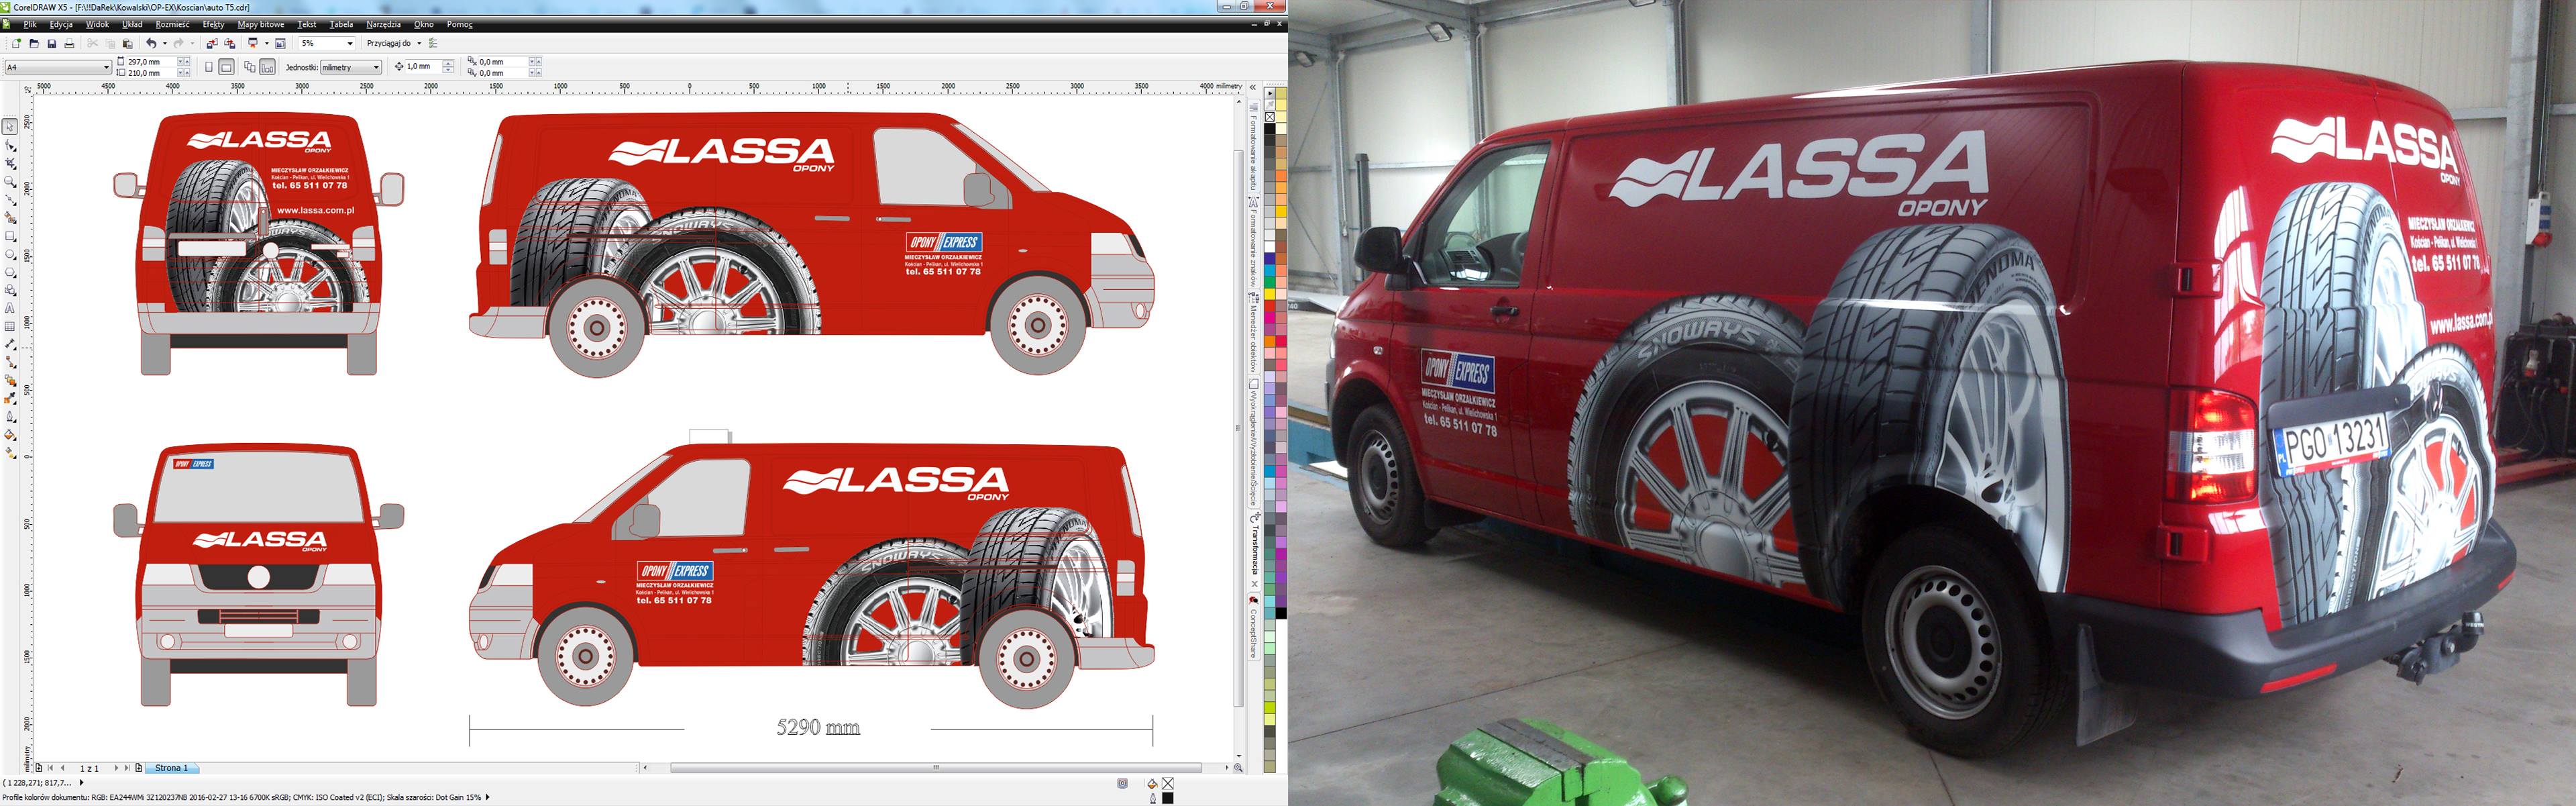Open the Edycja menu
The height and width of the screenshot is (806, 2576).
[61, 24]
